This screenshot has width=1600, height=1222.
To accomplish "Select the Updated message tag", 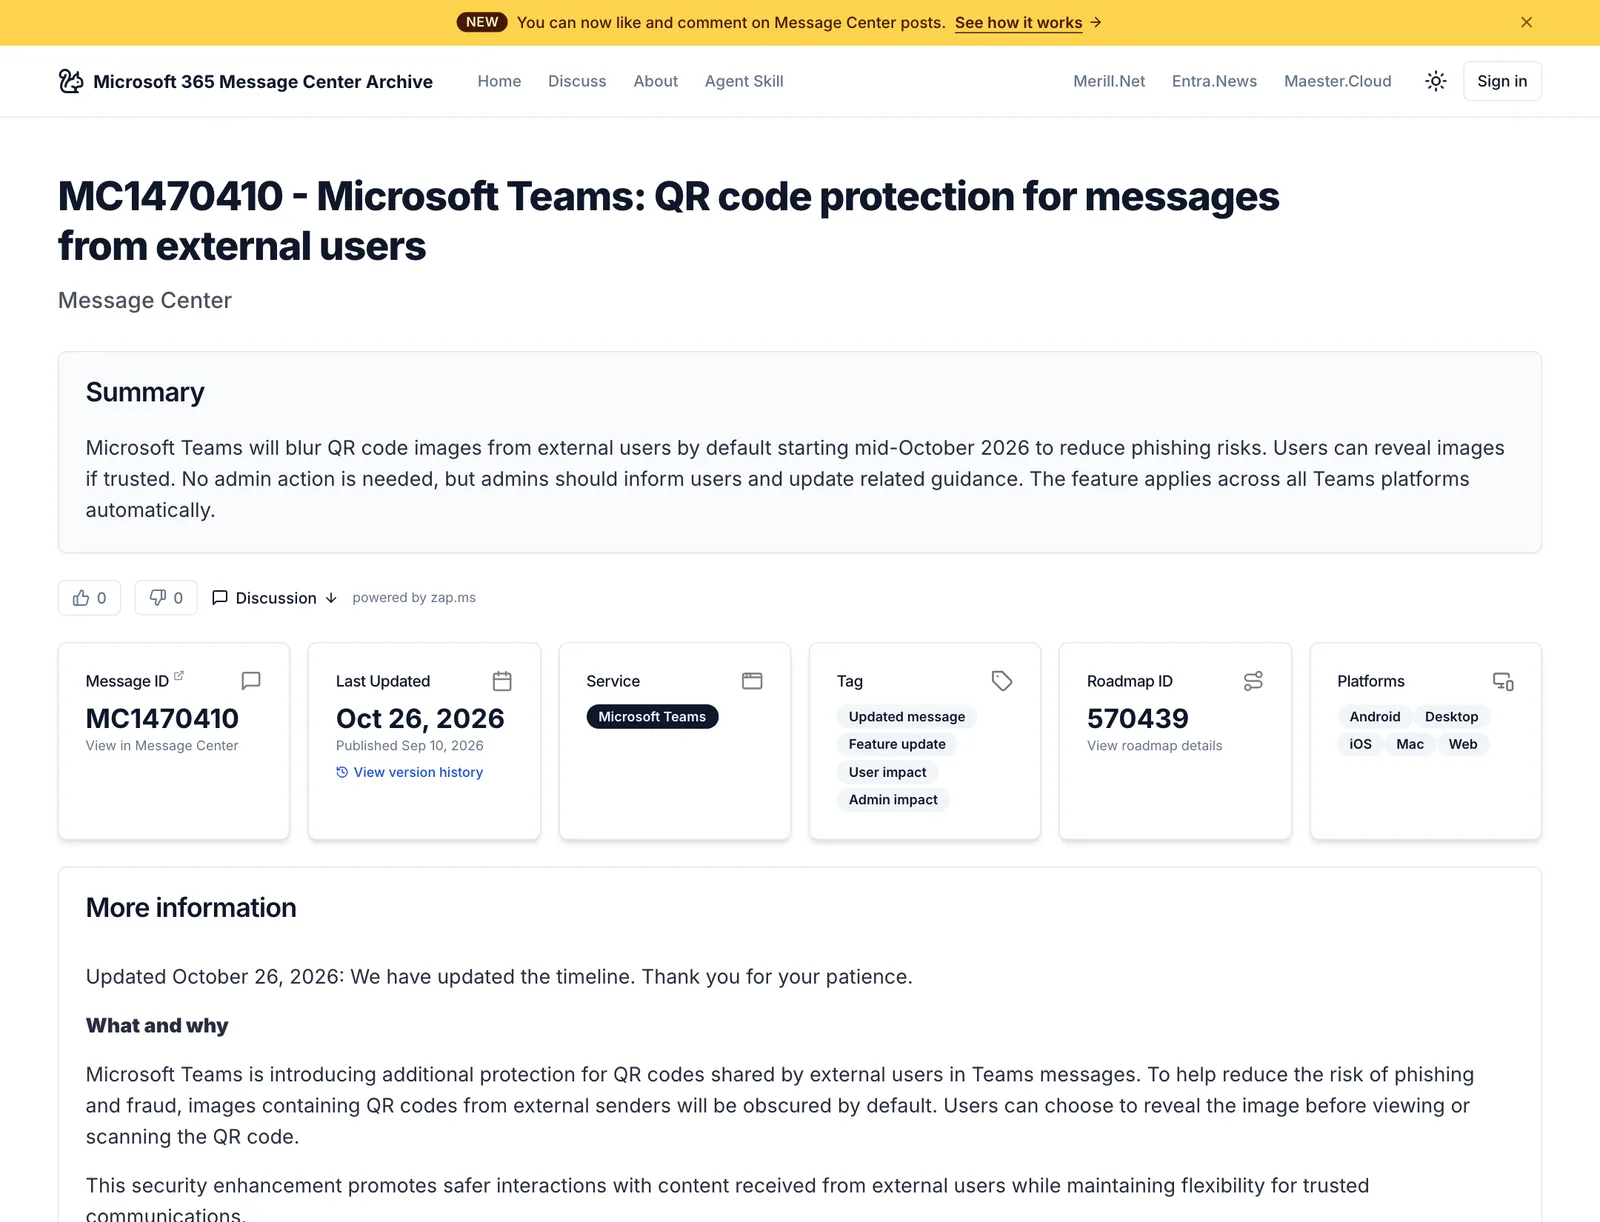I will pos(907,717).
